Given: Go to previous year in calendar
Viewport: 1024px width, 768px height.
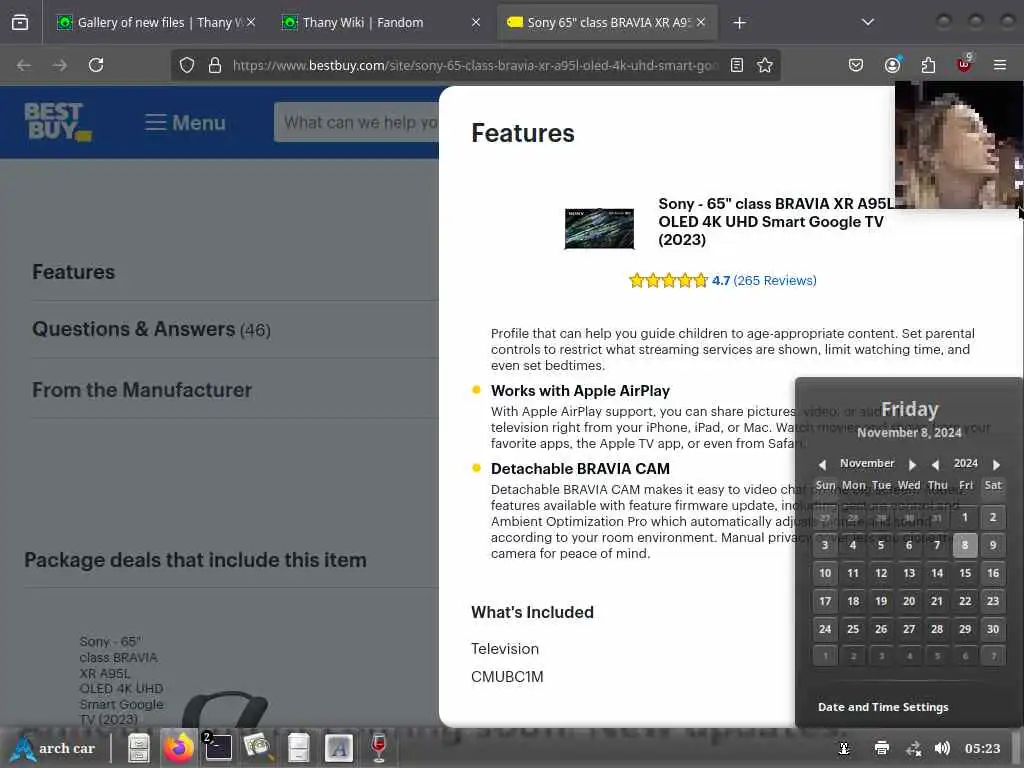Looking at the screenshot, I should 935,464.
